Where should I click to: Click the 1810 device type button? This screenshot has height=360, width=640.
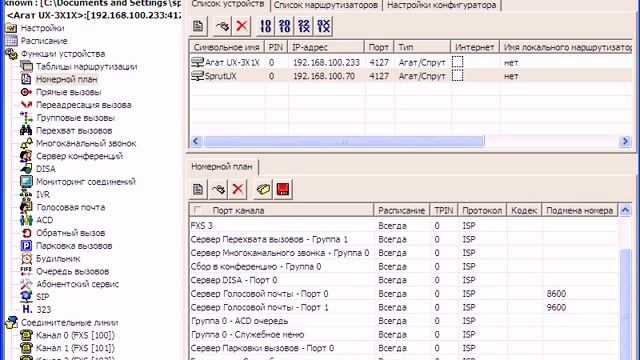pos(265,26)
